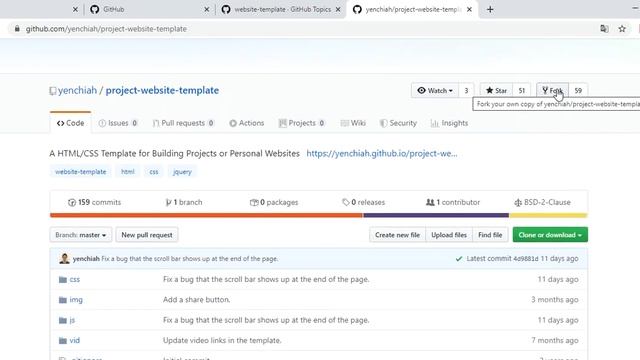Close the GitHub browser tab
640x360 pixels.
207,9
